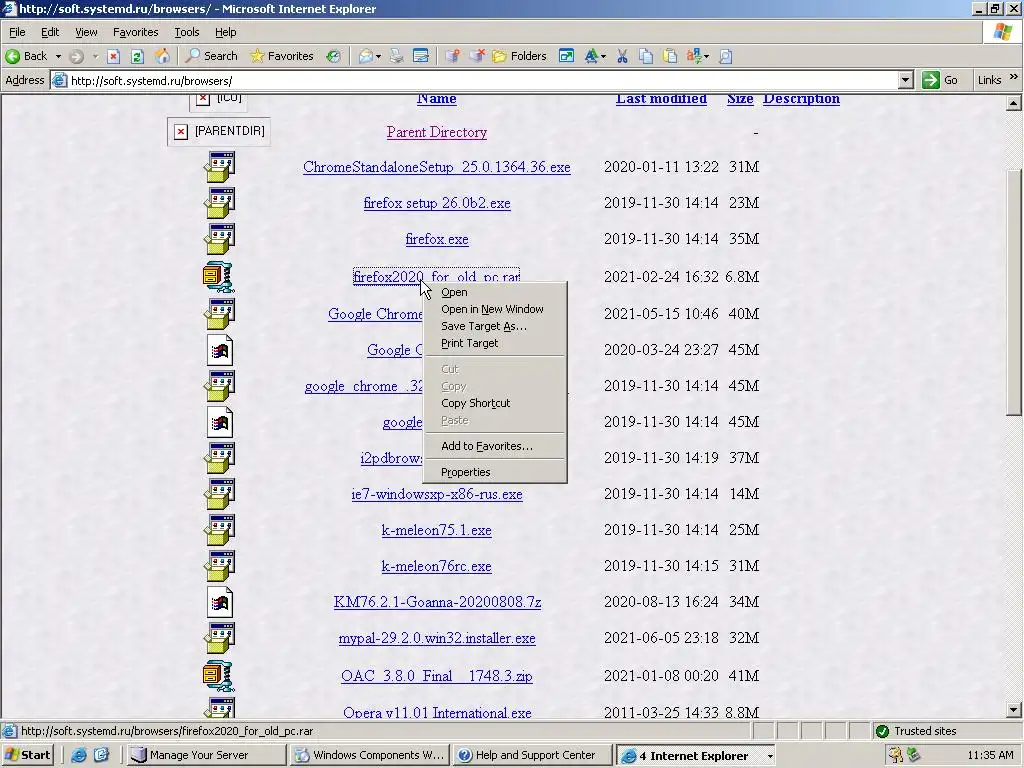The height and width of the screenshot is (768, 1024).
Task: Click the installer icon beside firefox.exe
Action: (220, 238)
